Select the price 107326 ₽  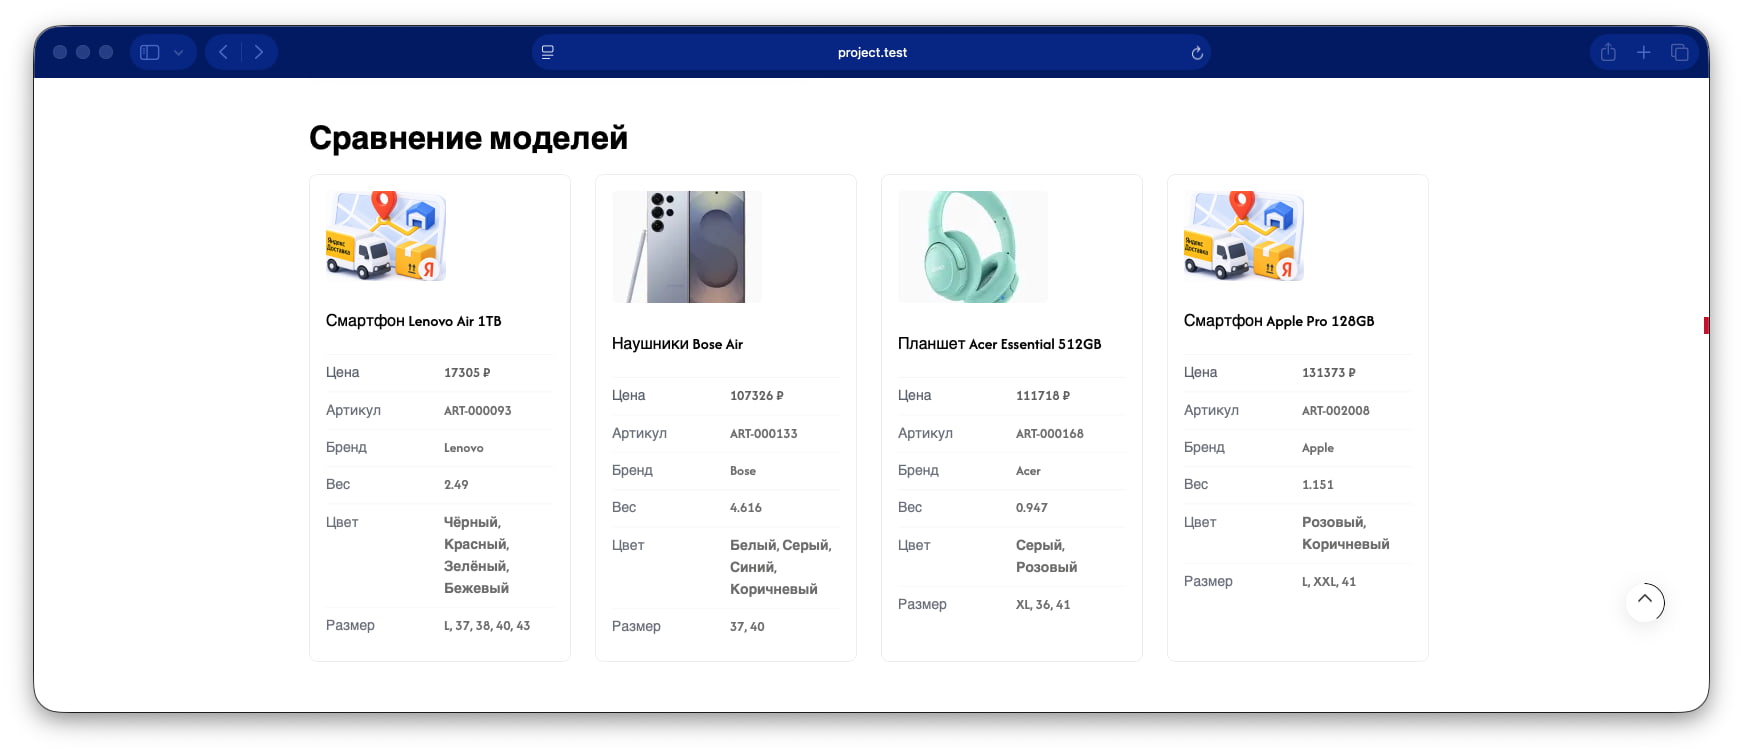click(757, 395)
